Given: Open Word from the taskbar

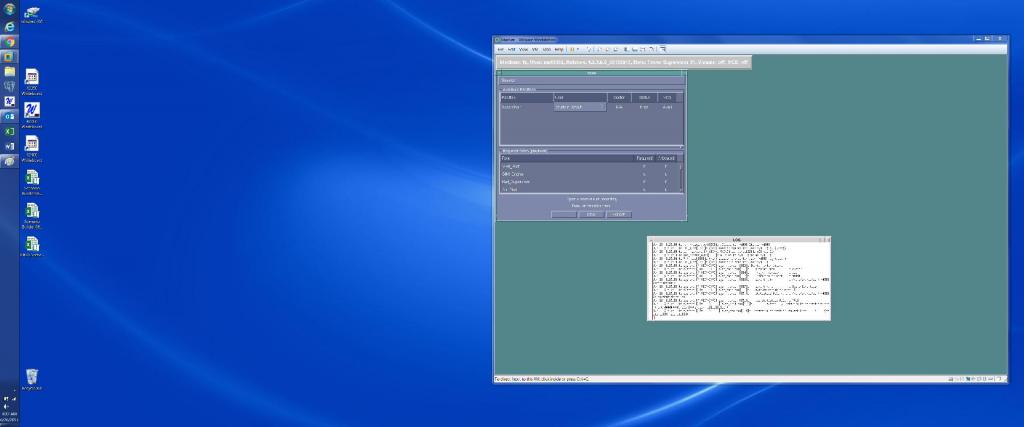Looking at the screenshot, I should [9, 146].
